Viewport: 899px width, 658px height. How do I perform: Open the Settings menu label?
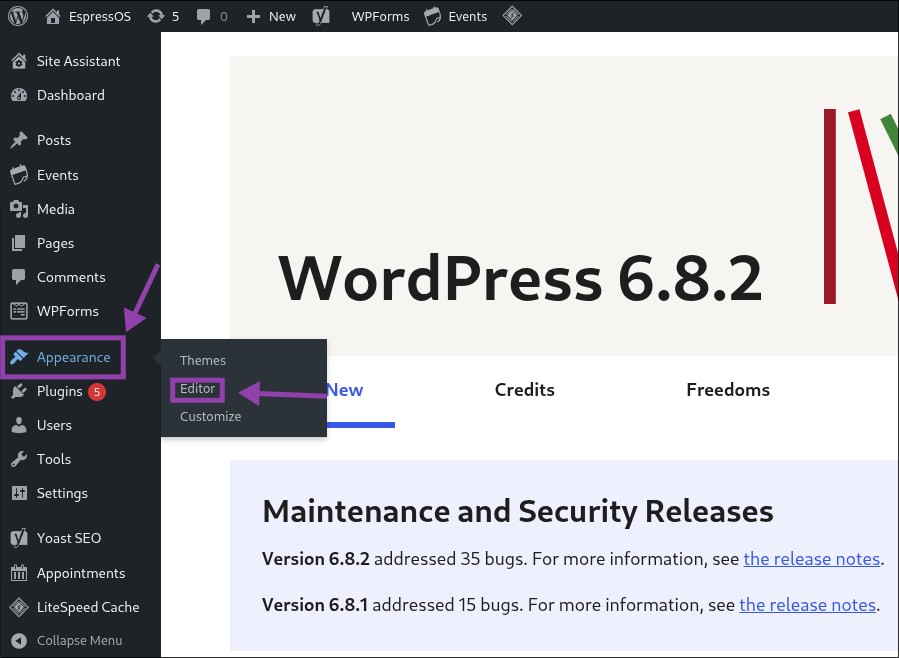coord(62,494)
